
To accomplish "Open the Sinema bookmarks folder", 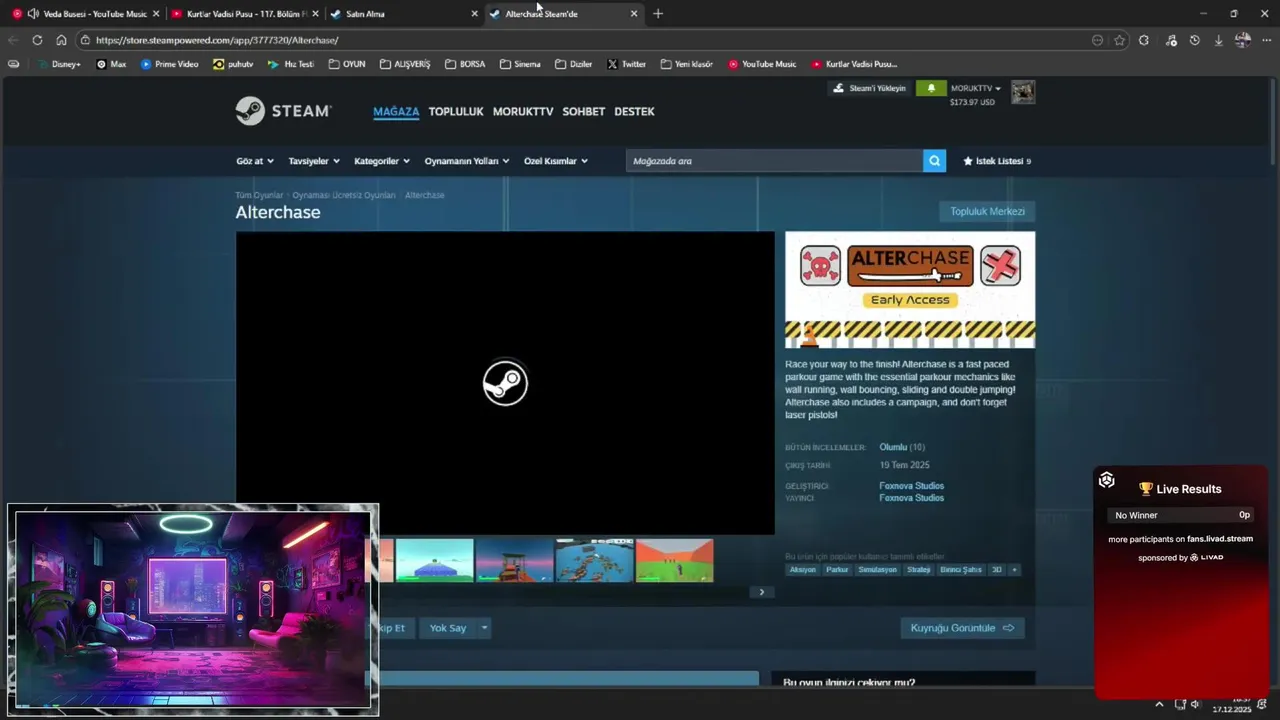I will (x=519, y=64).
